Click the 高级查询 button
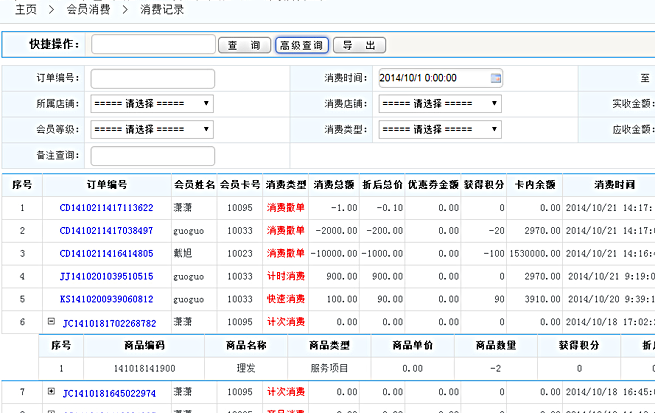The height and width of the screenshot is (413, 655). (302, 45)
